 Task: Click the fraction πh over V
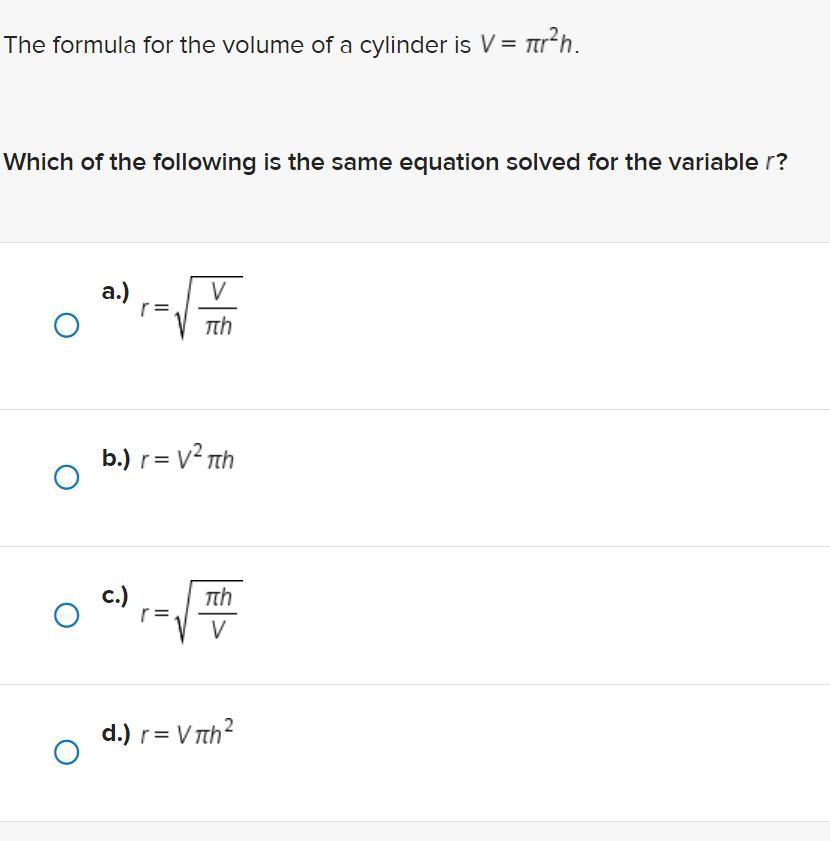tap(218, 613)
